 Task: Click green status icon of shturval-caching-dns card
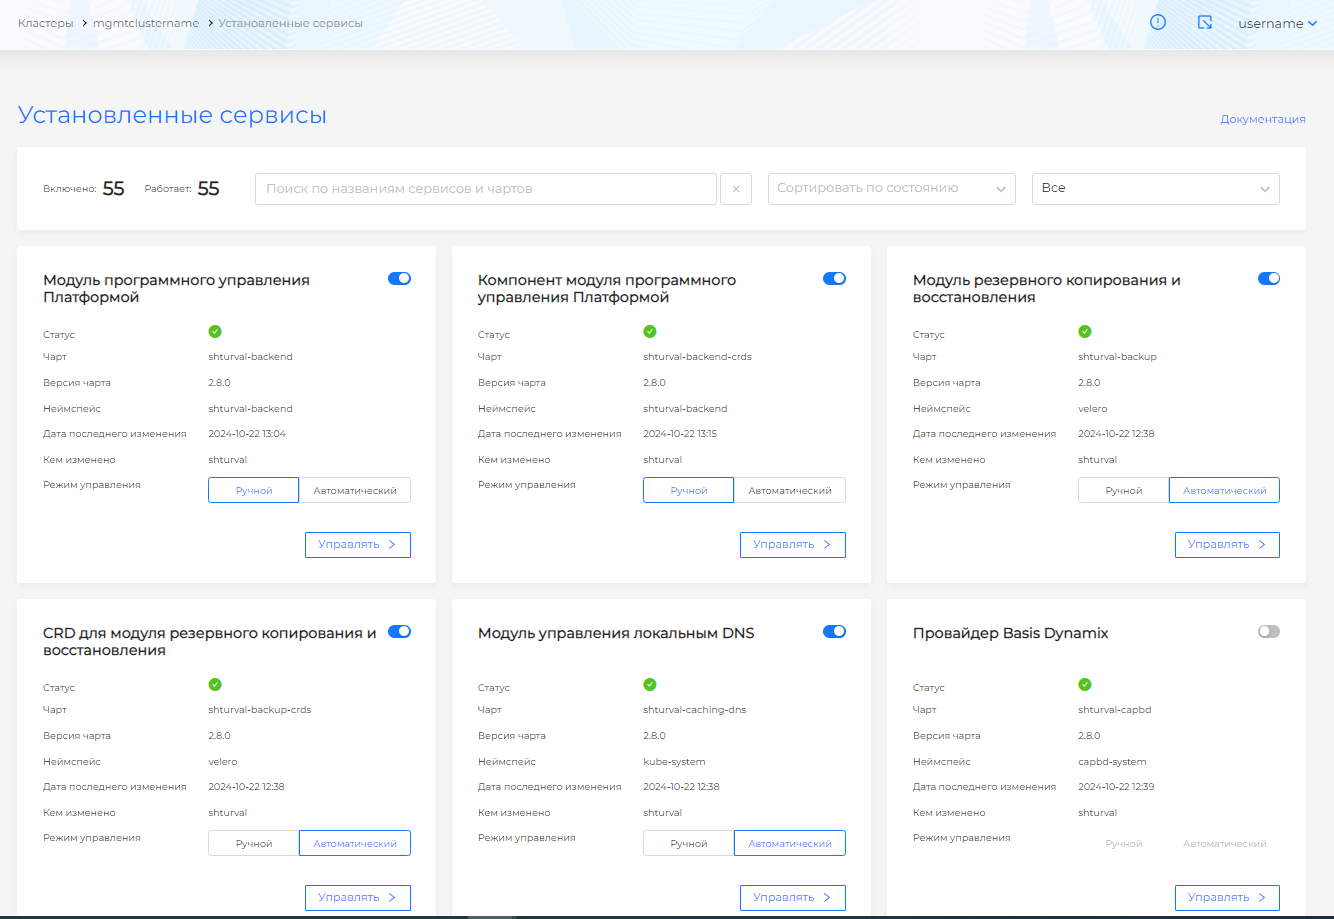pyautogui.click(x=650, y=684)
